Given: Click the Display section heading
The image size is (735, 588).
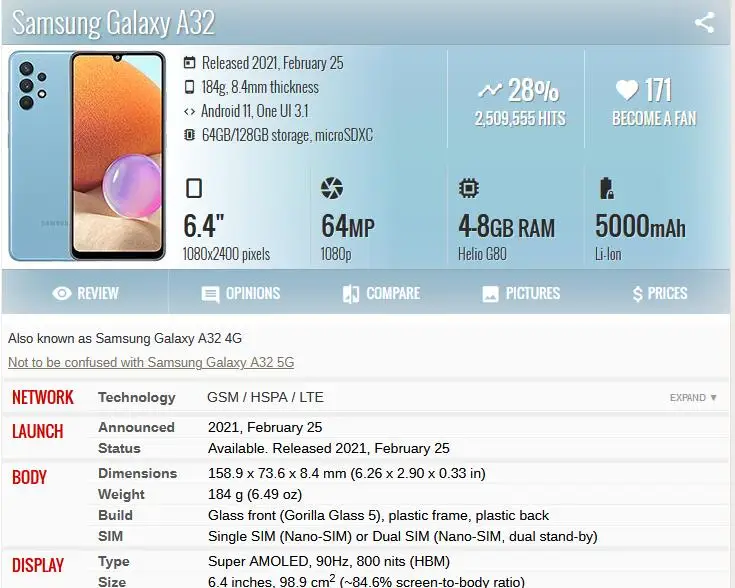Looking at the screenshot, I should pyautogui.click(x=38, y=565).
